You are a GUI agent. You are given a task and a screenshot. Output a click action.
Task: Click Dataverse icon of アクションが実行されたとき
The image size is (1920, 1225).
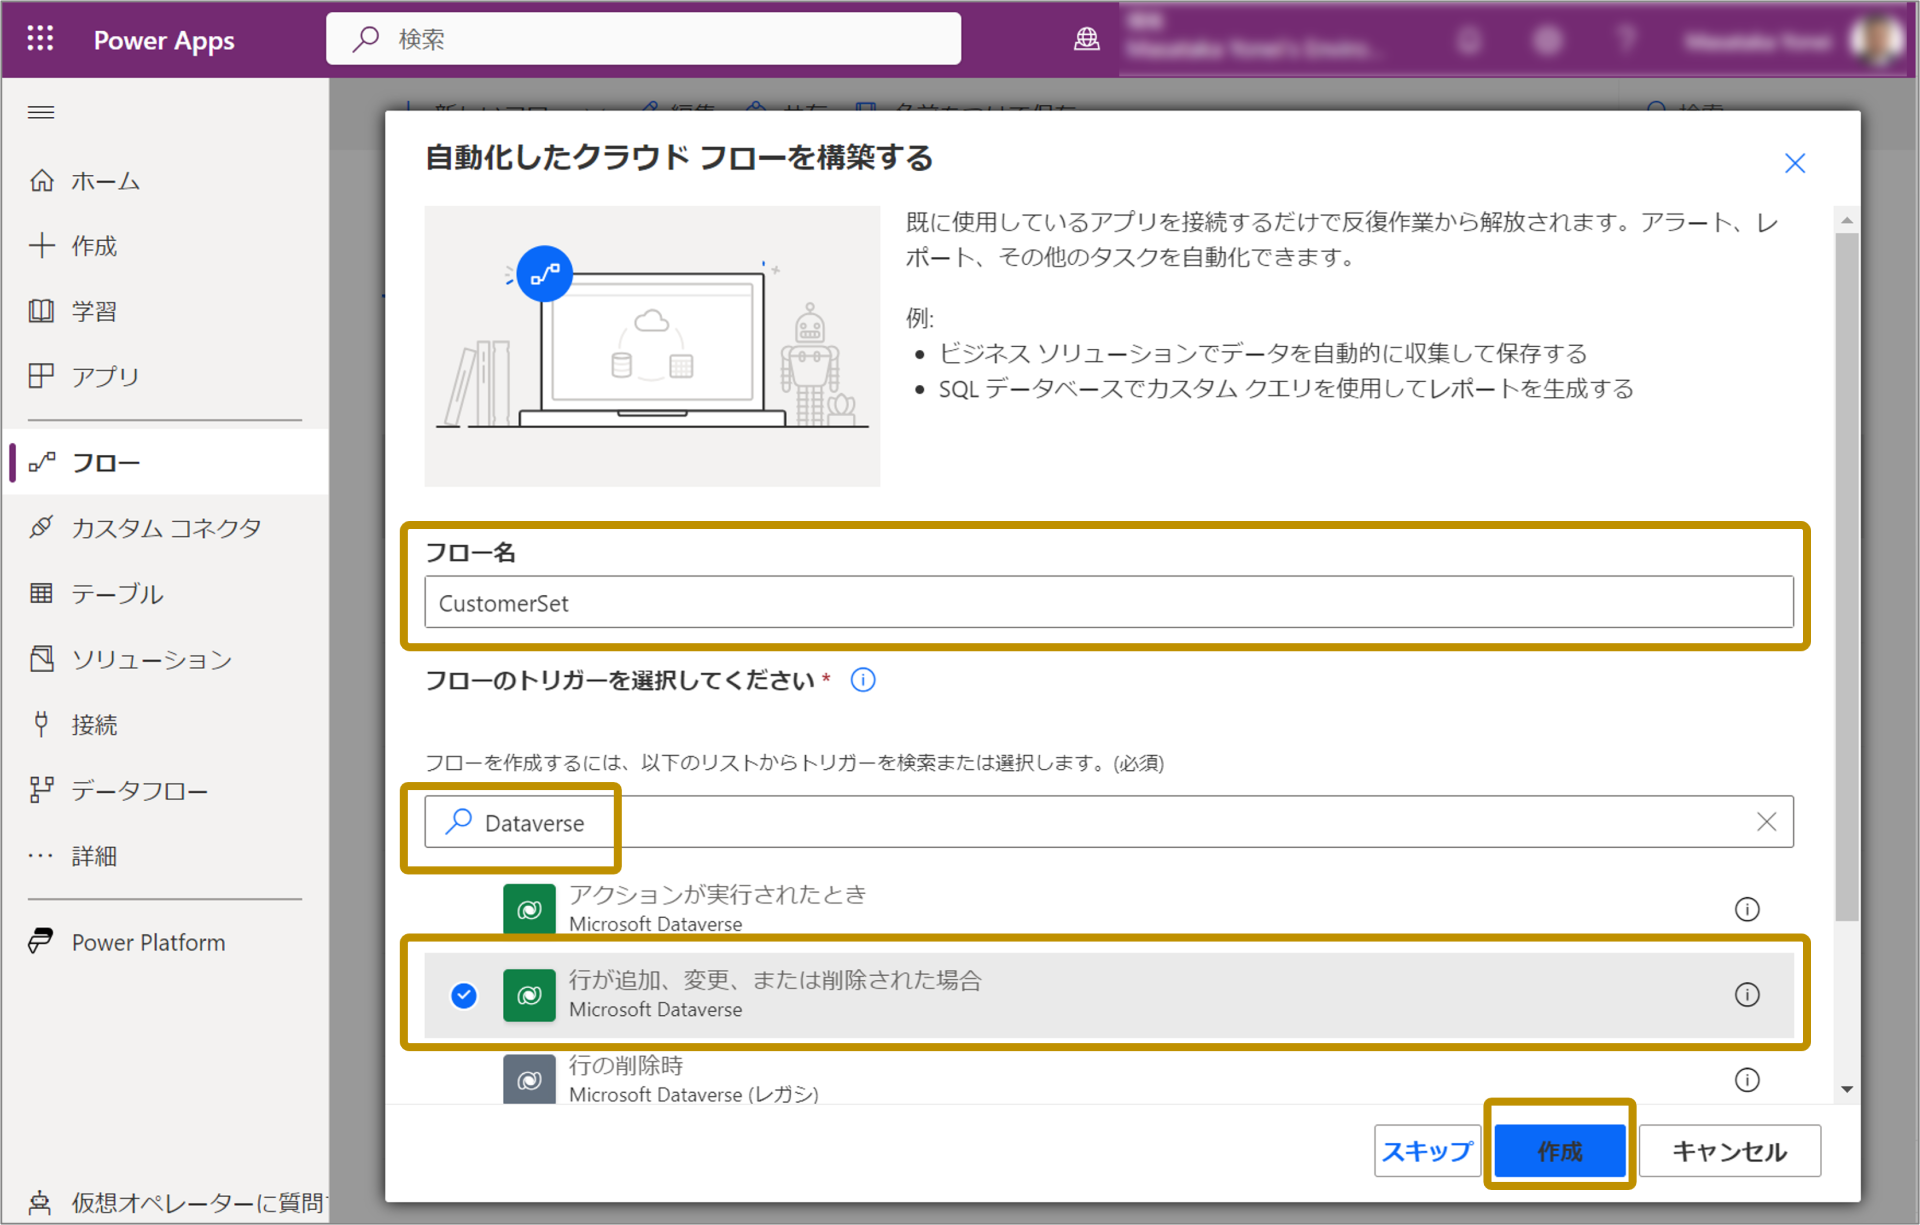coord(529,909)
